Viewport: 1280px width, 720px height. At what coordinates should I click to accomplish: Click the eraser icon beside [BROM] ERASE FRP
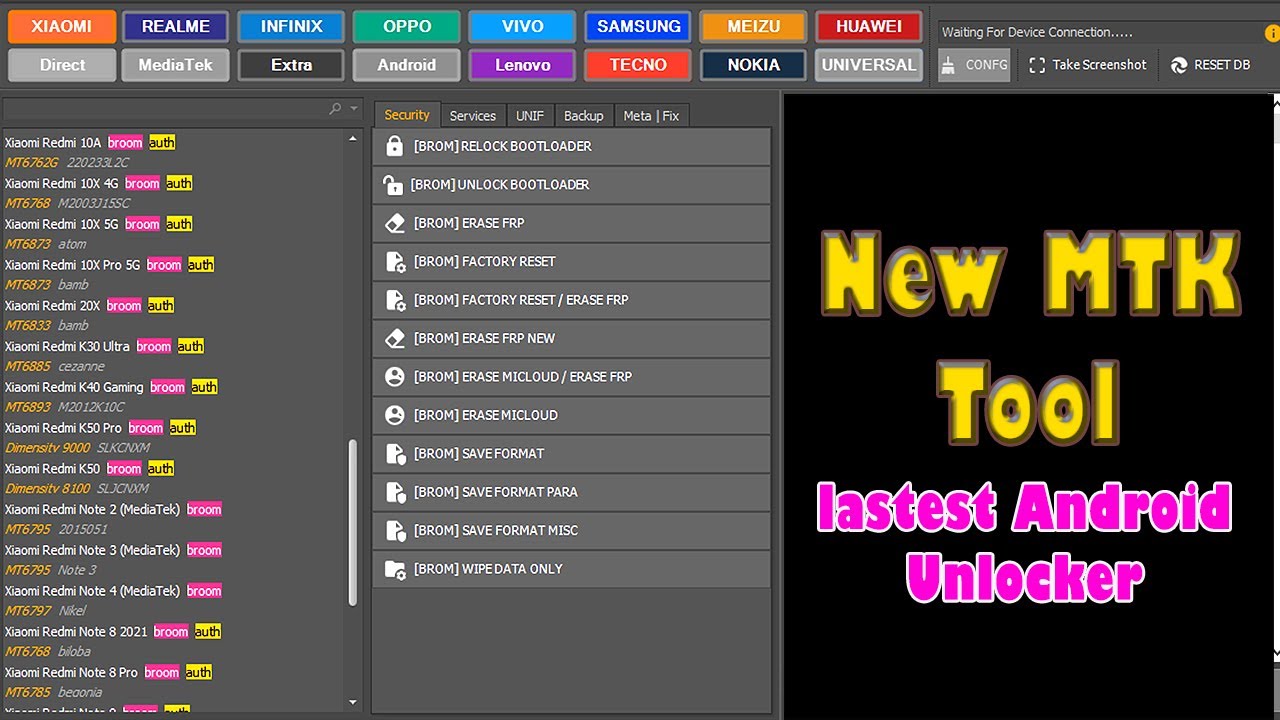click(395, 223)
